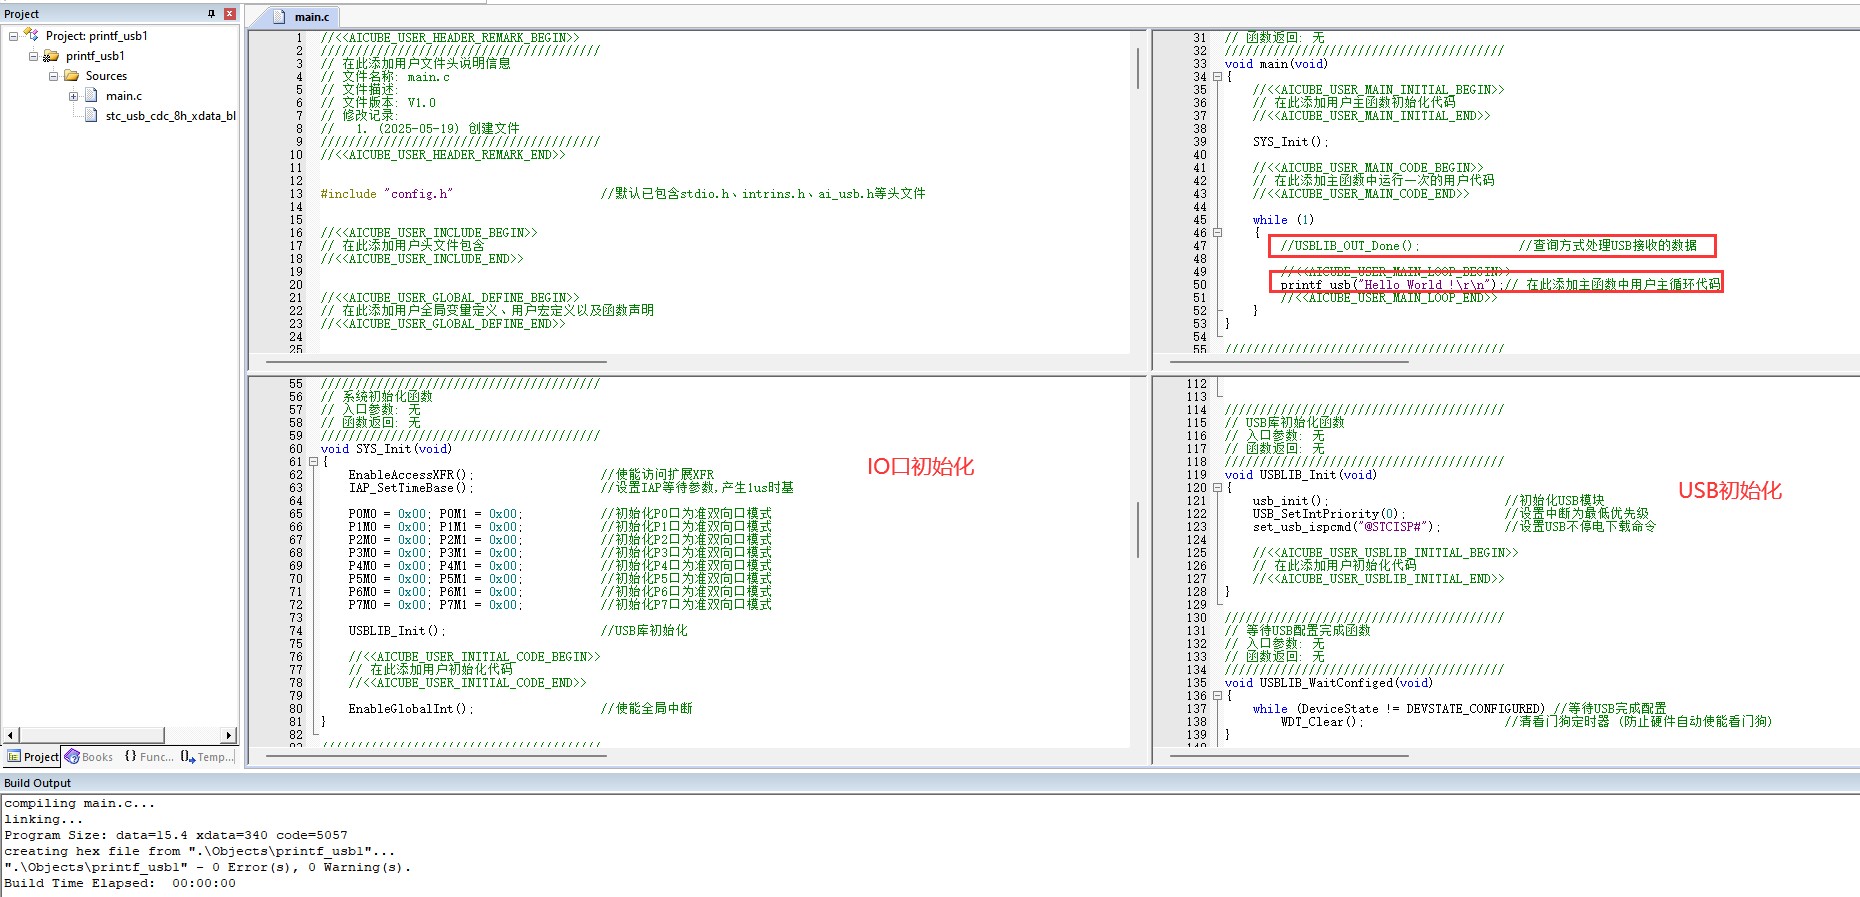Switch to the Books tab
This screenshot has width=1860, height=897.
[89, 757]
